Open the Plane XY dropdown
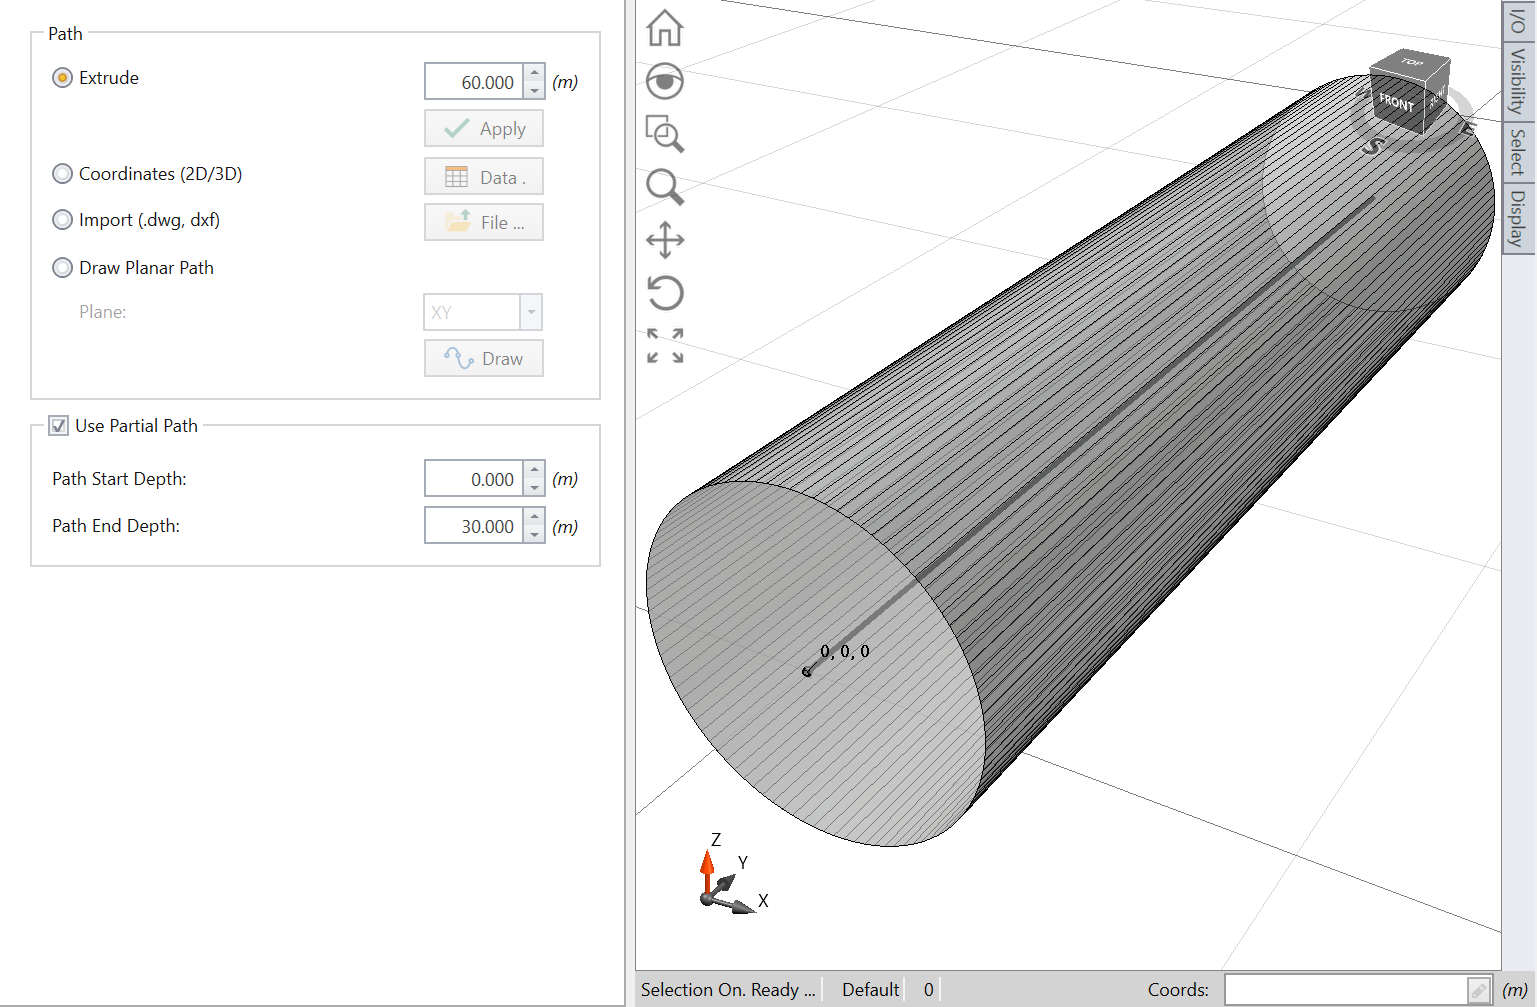 coord(531,312)
